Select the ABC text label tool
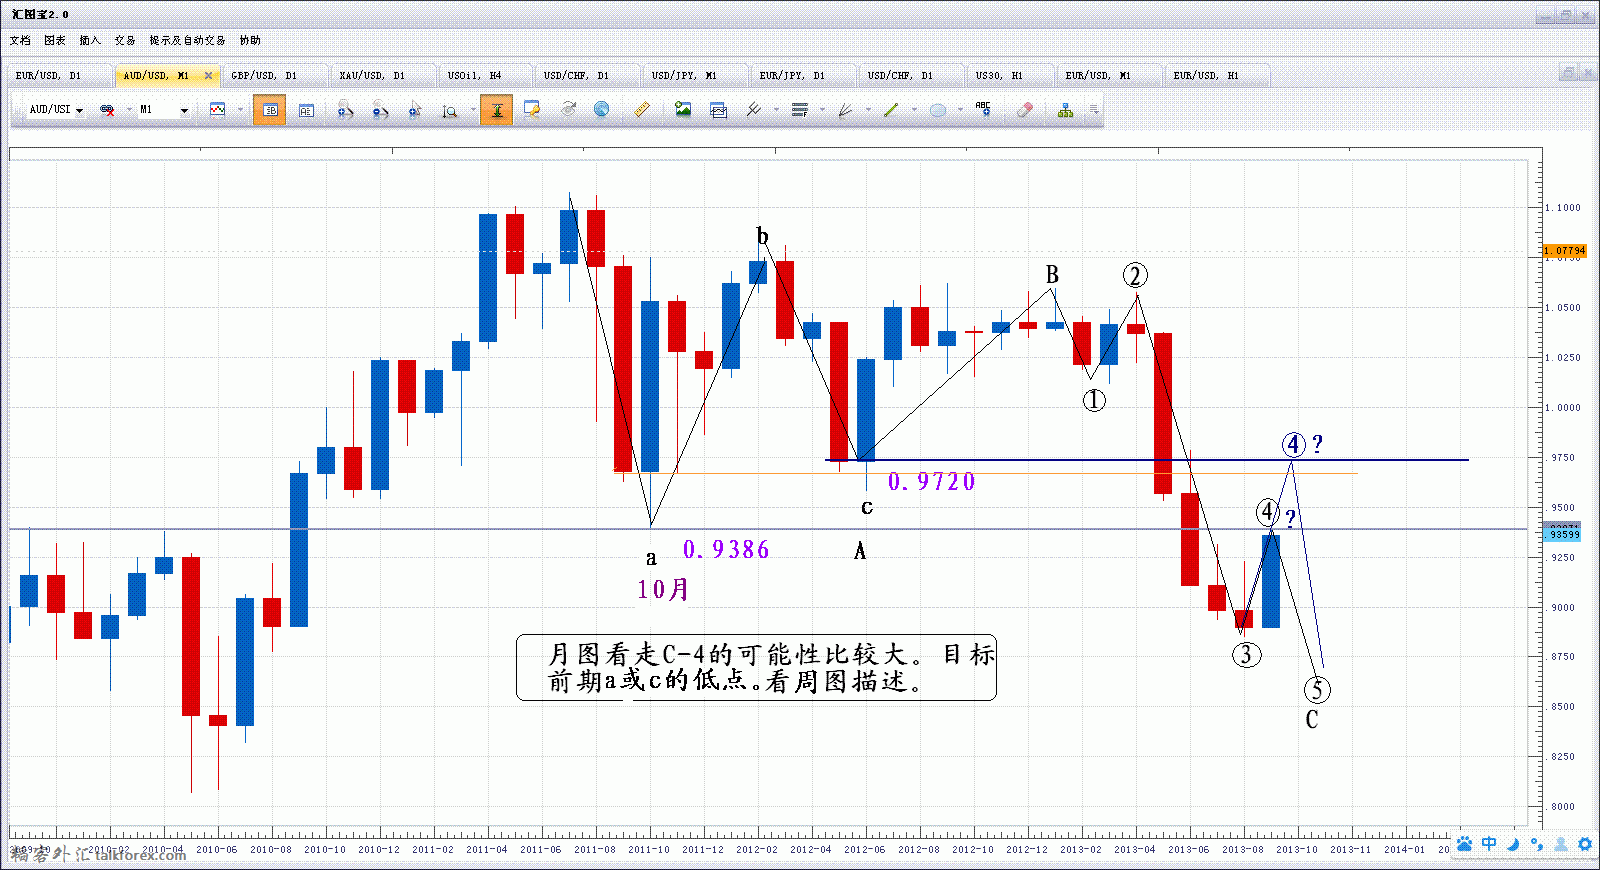This screenshot has width=1600, height=870. 983,109
